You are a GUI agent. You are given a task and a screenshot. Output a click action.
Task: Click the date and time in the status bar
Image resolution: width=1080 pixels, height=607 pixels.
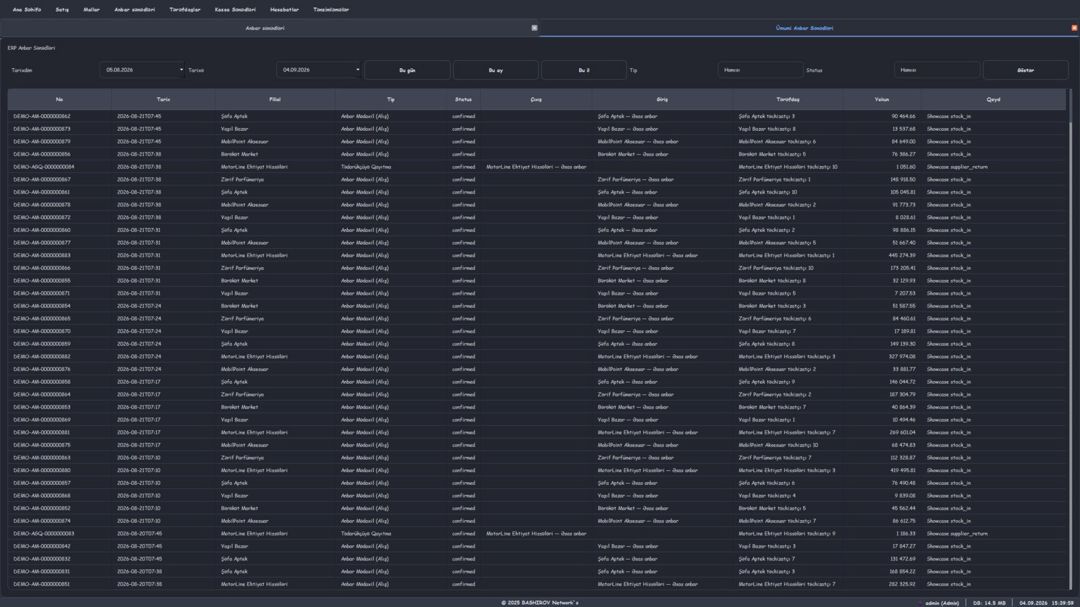pos(1046,603)
